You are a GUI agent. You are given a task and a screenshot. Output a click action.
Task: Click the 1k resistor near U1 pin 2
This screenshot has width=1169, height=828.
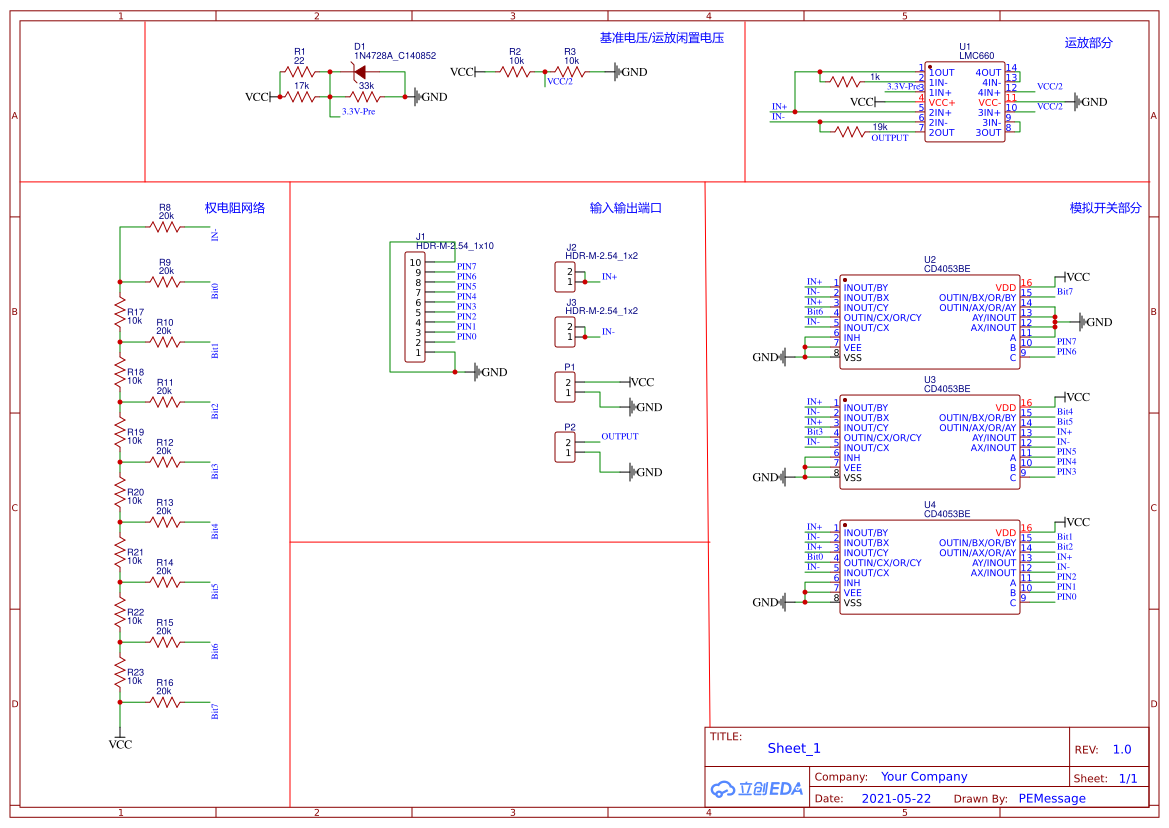[845, 81]
